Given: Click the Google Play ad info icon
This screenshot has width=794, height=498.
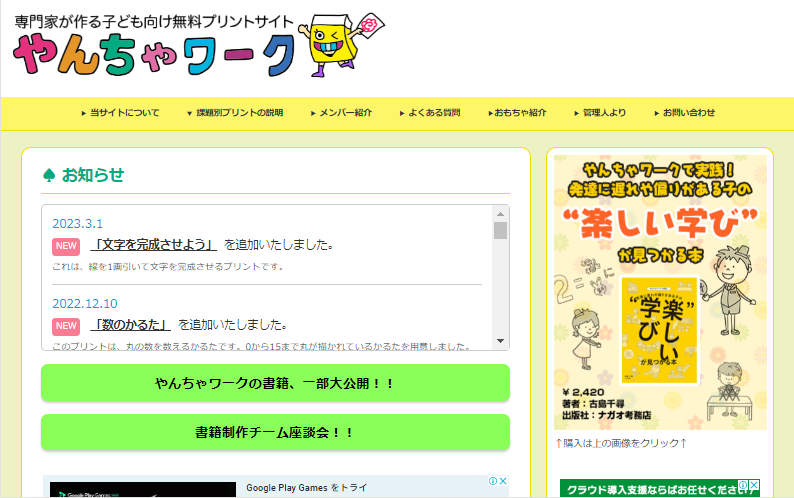Looking at the screenshot, I should pos(493,481).
